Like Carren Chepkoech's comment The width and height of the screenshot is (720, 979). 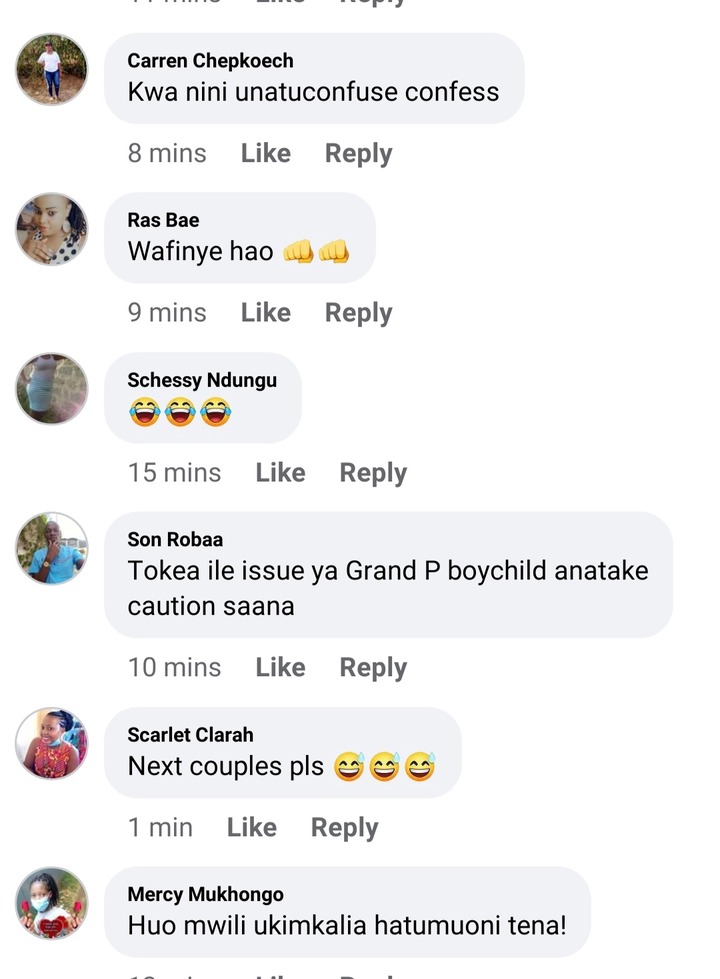(266, 153)
